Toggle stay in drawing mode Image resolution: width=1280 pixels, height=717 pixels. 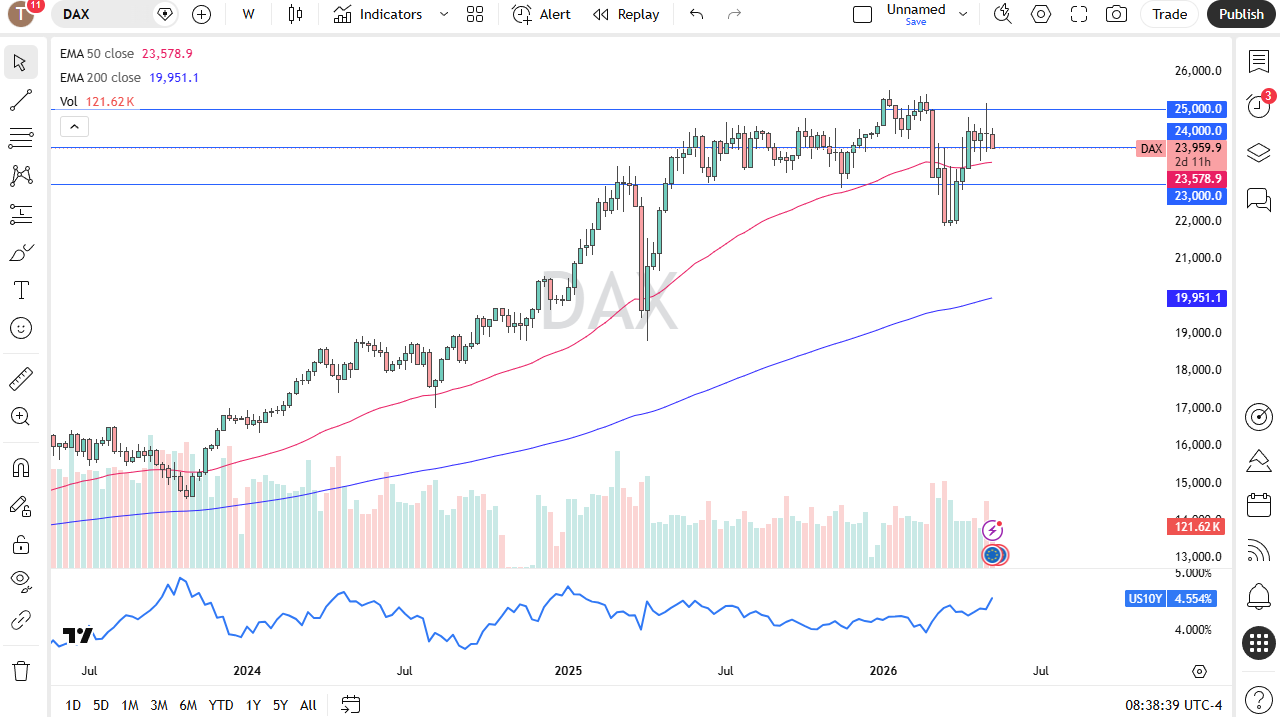tap(20, 506)
